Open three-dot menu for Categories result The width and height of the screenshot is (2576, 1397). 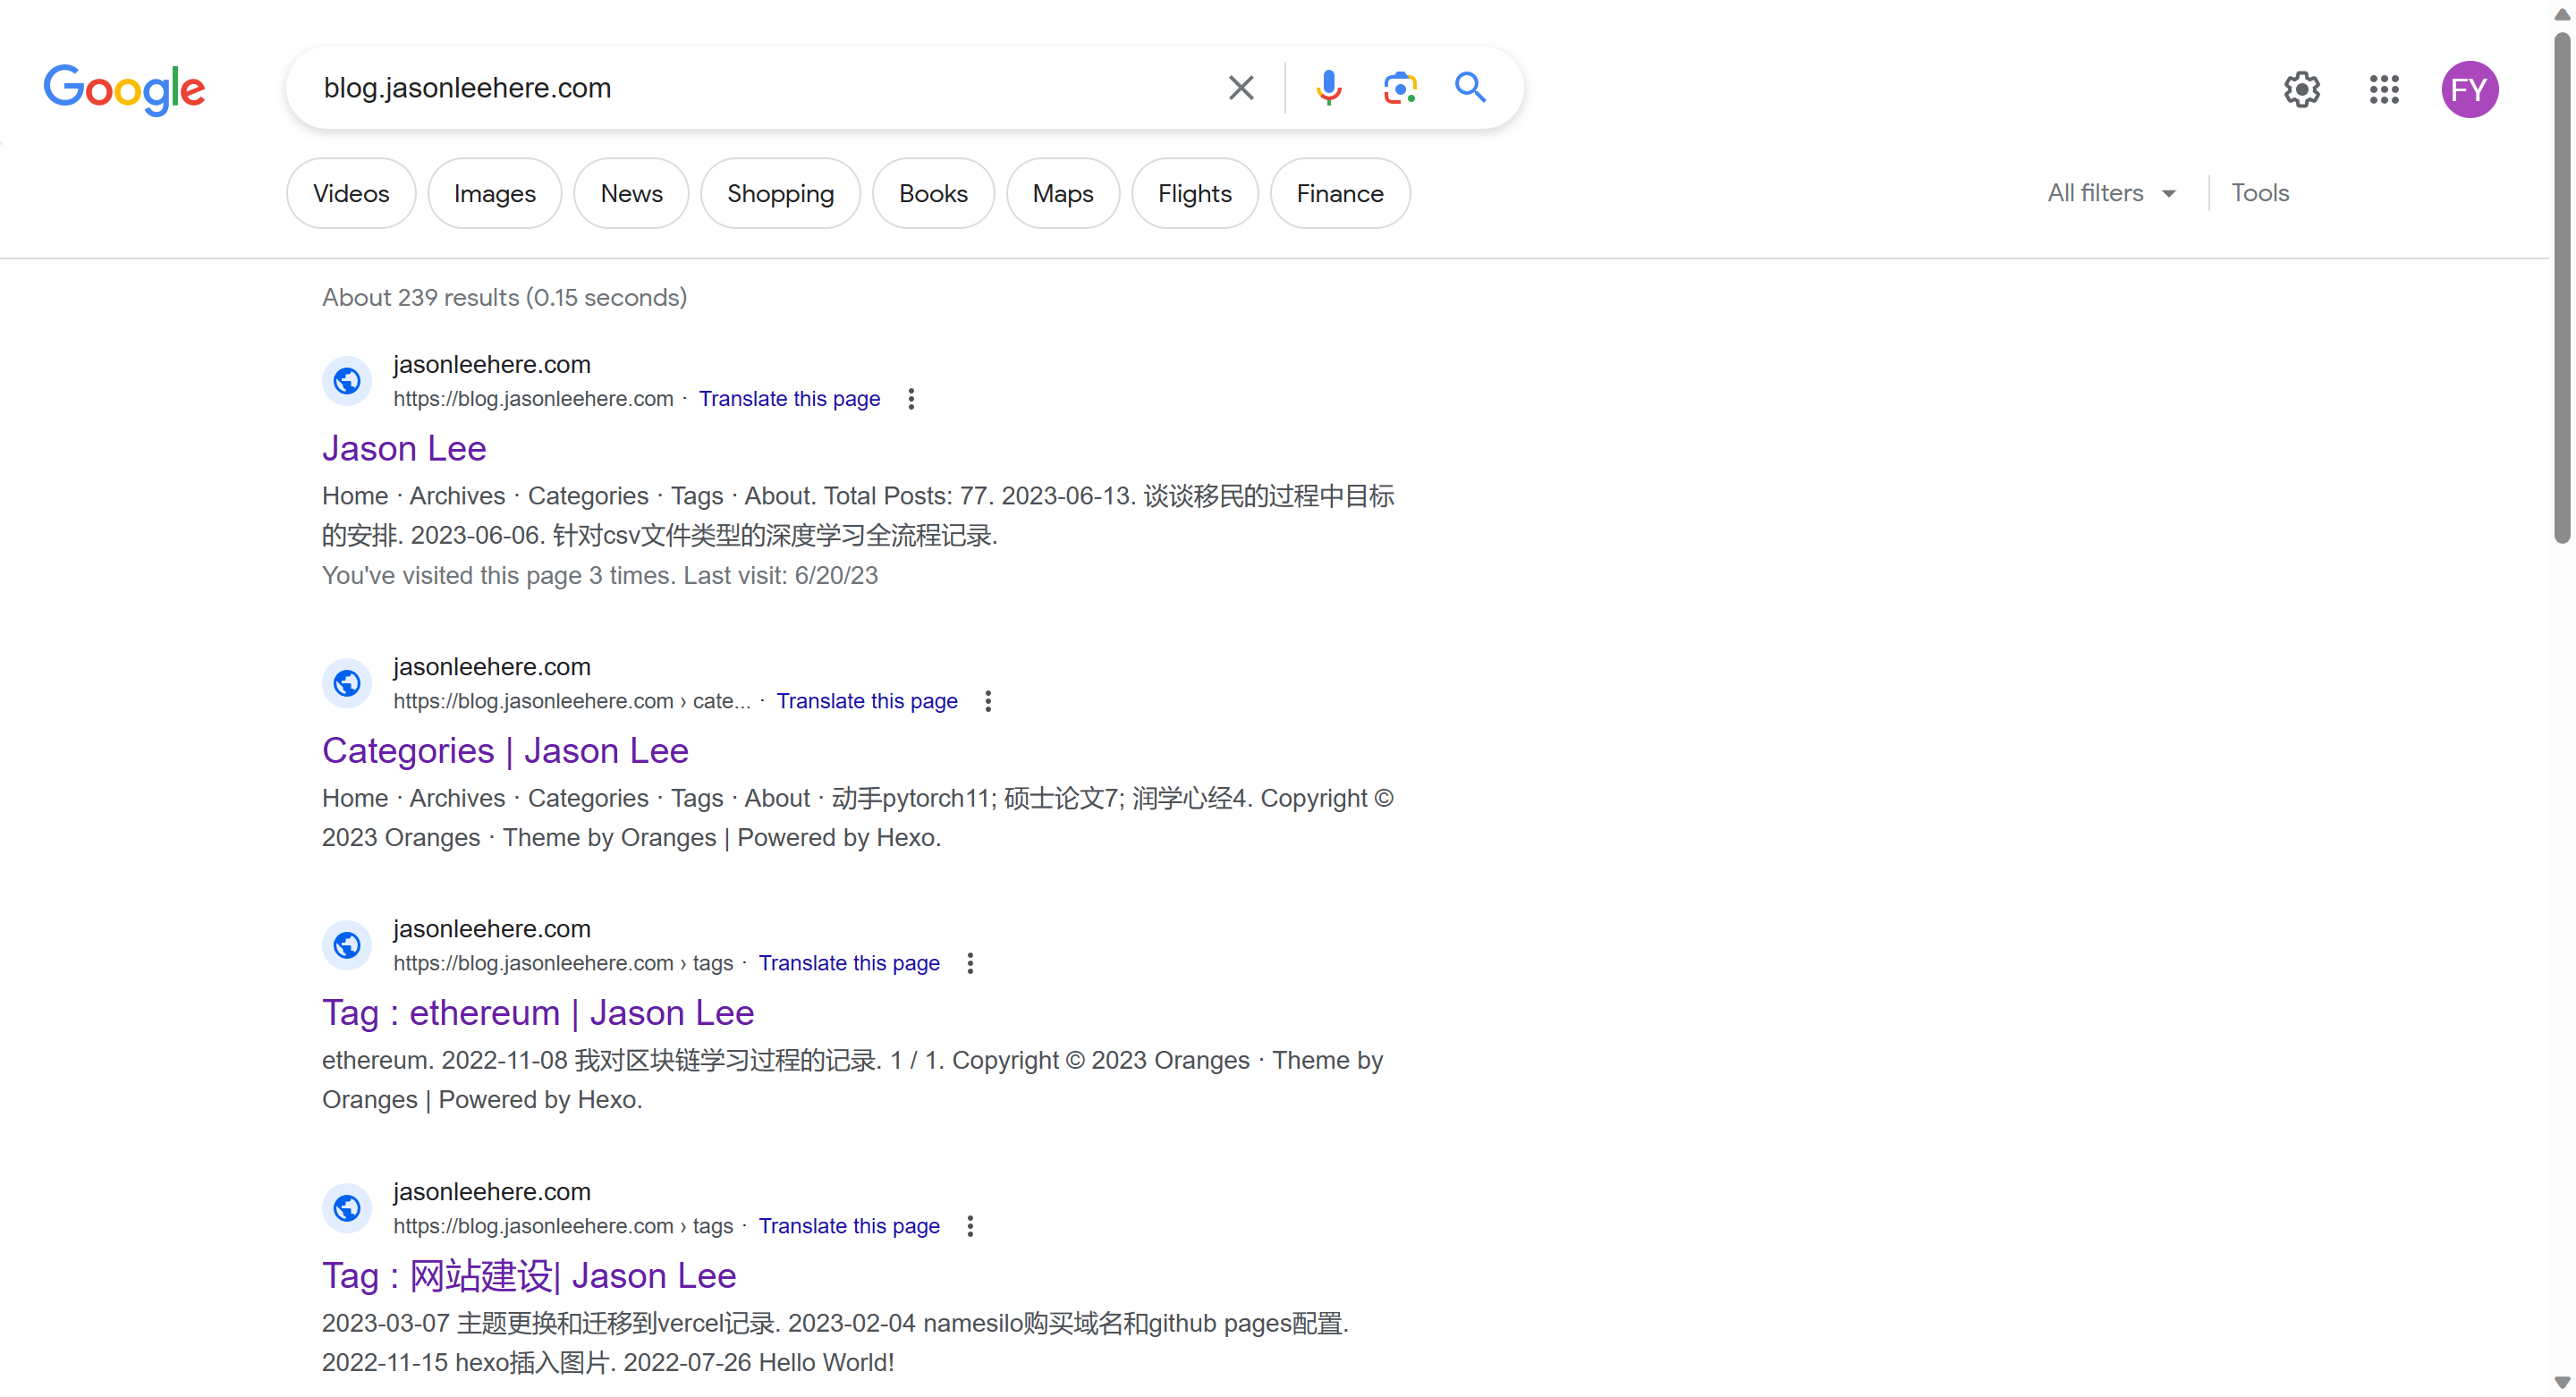[987, 701]
